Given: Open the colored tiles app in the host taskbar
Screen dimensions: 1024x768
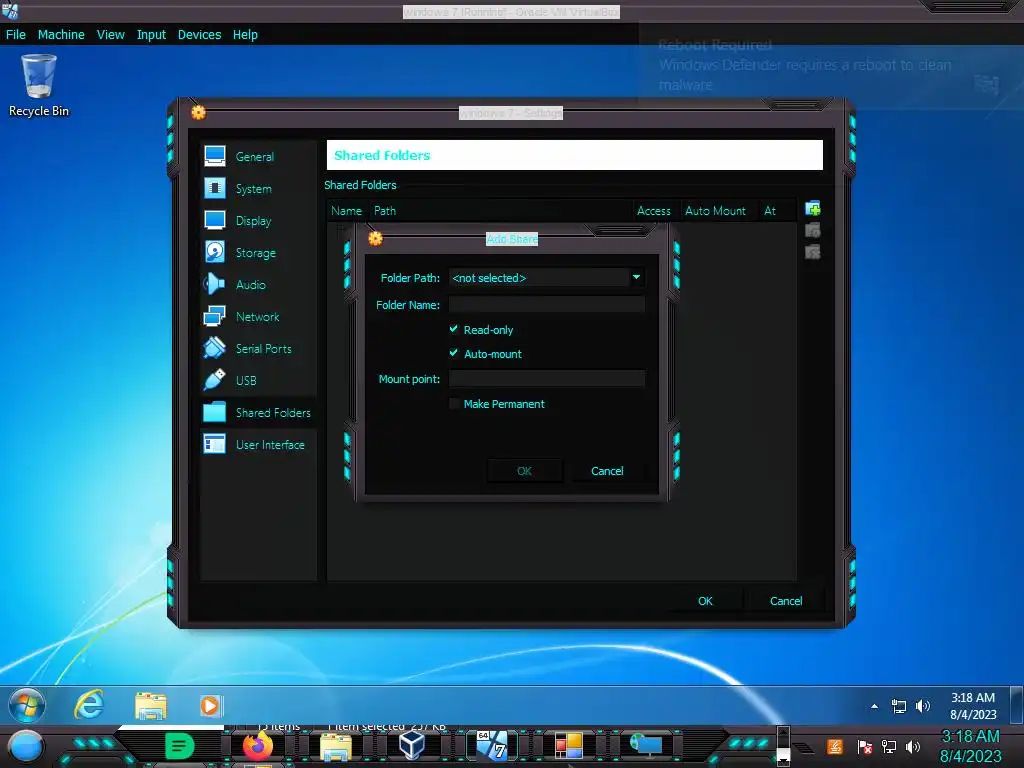Looking at the screenshot, I should click(568, 746).
